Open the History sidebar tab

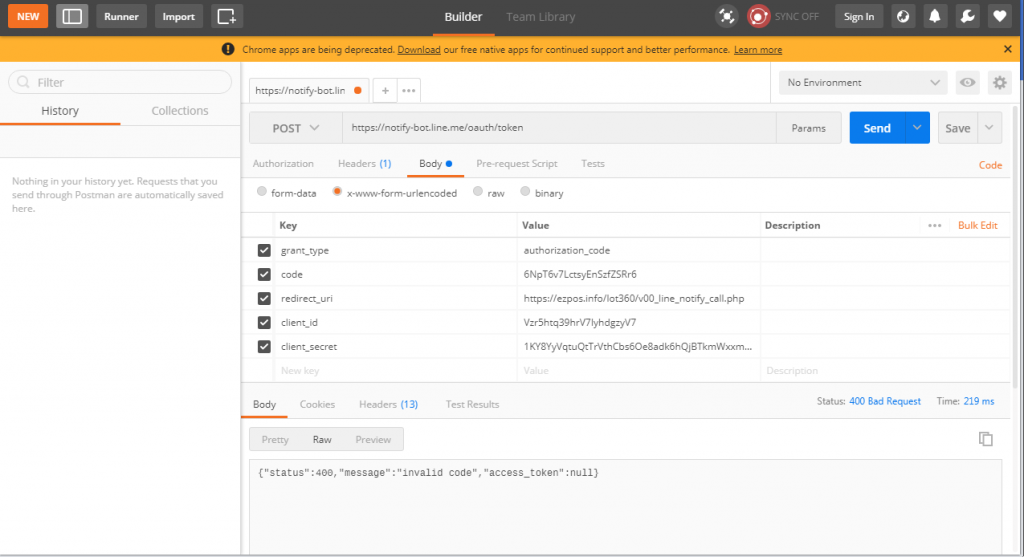click(60, 111)
